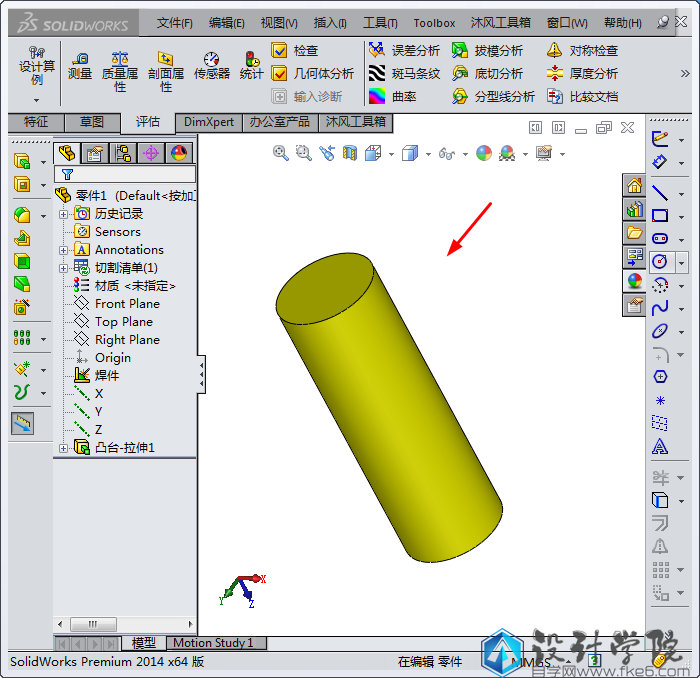Click the Zoom to Fit icon

pyautogui.click(x=281, y=153)
